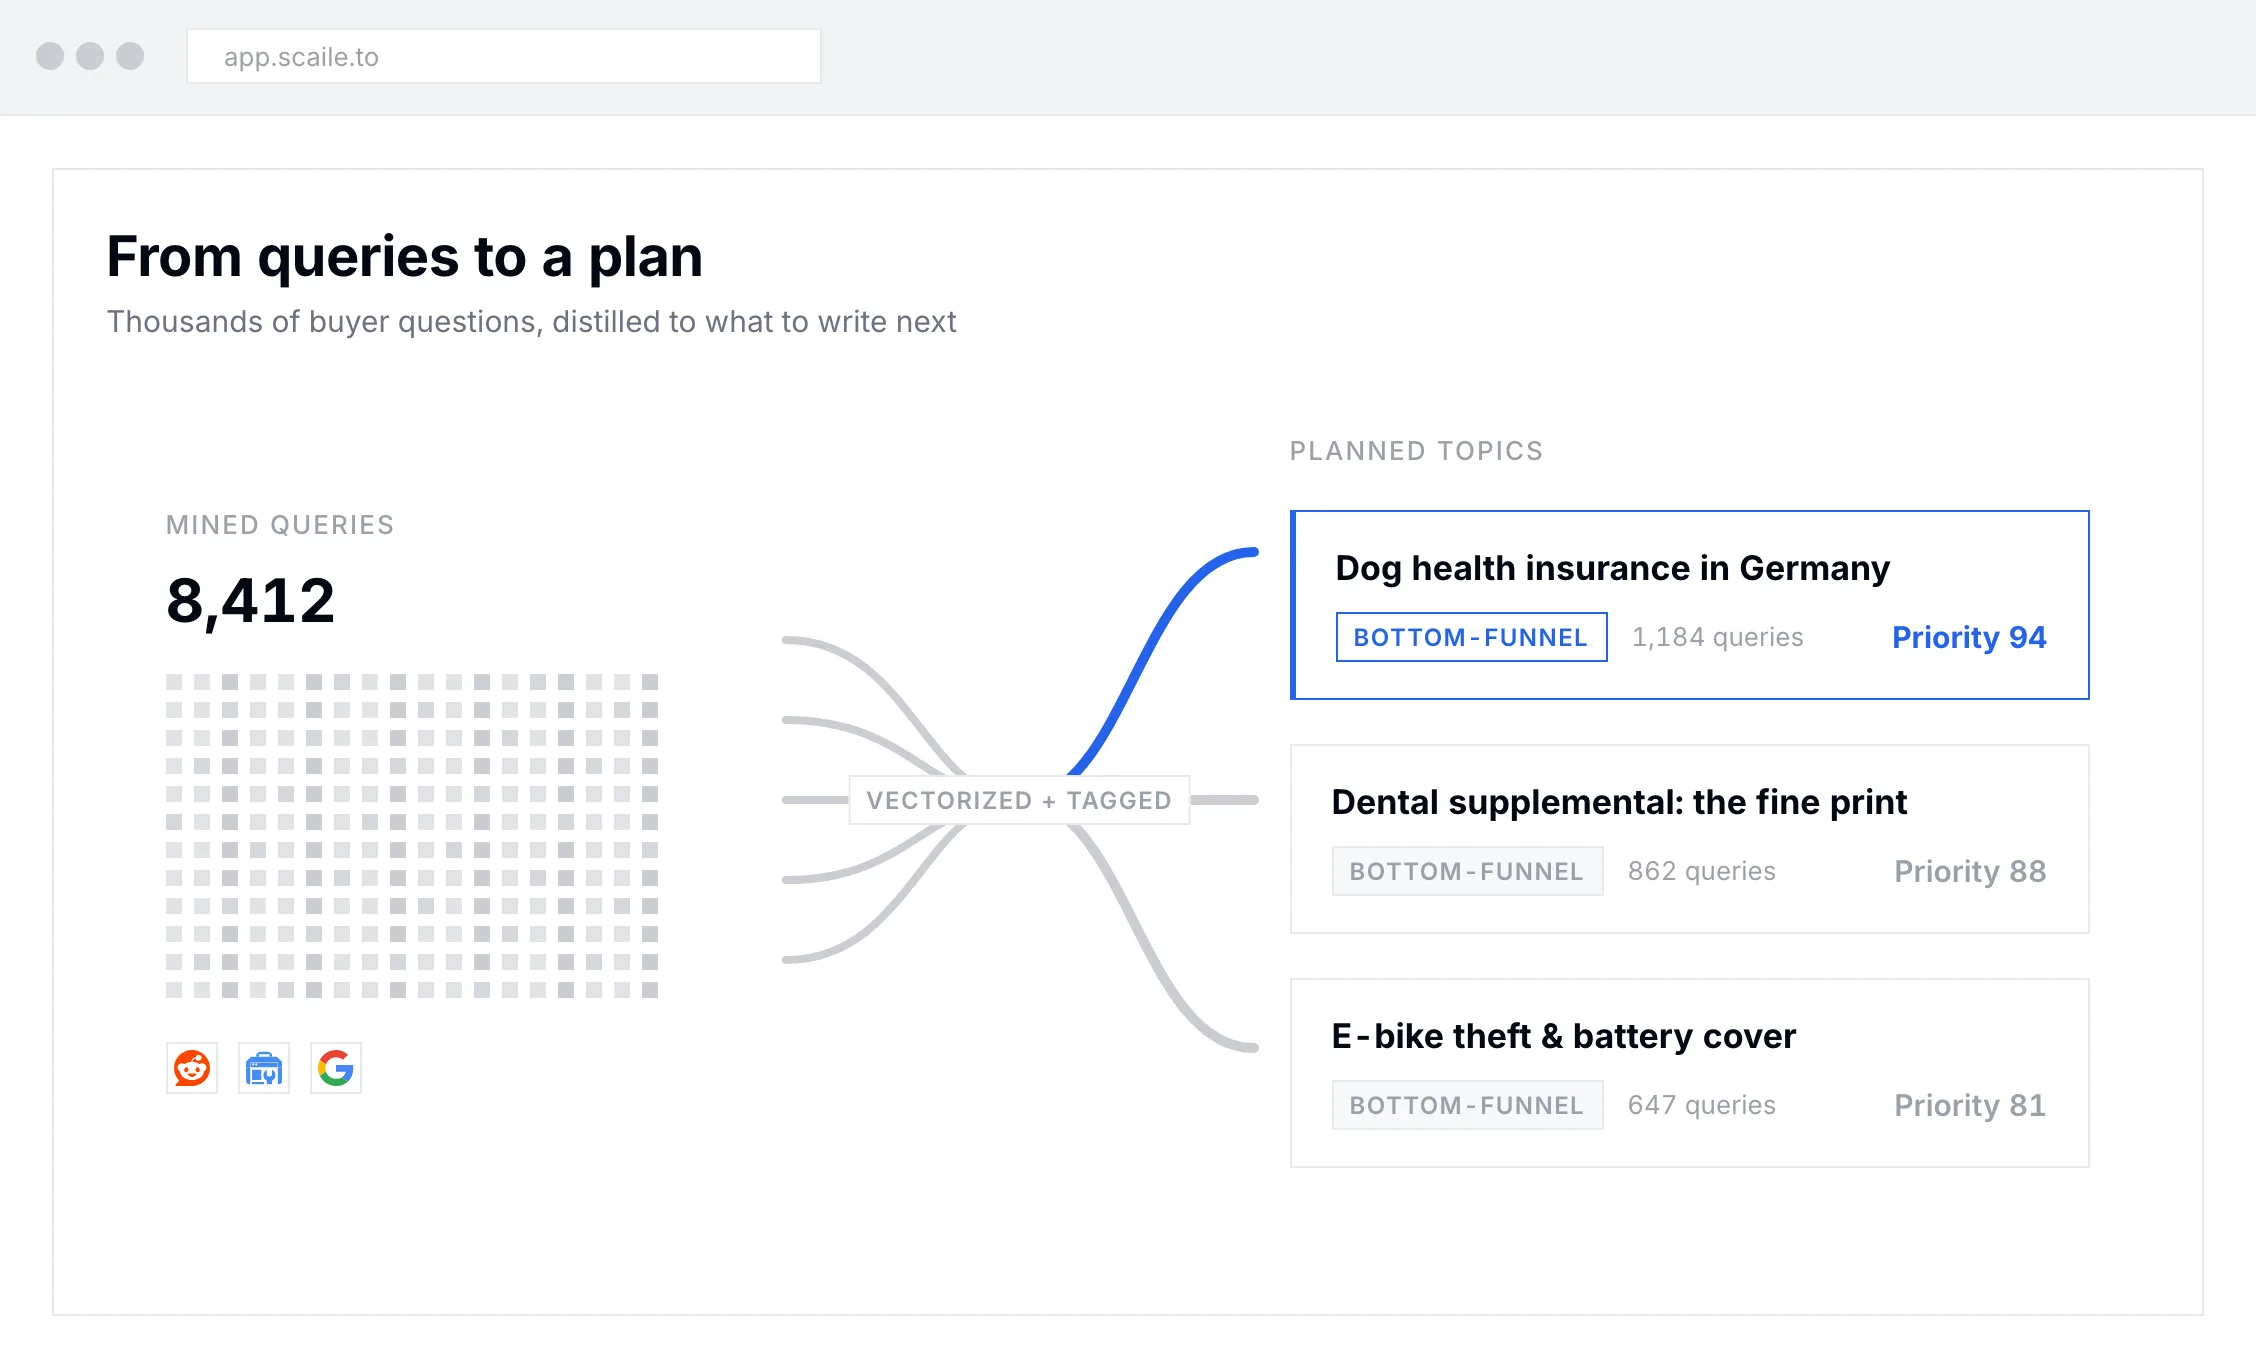Click BOTTOM-FUNNEL tag on Dental supplemental card
2256x1368 pixels.
pyautogui.click(x=1467, y=871)
